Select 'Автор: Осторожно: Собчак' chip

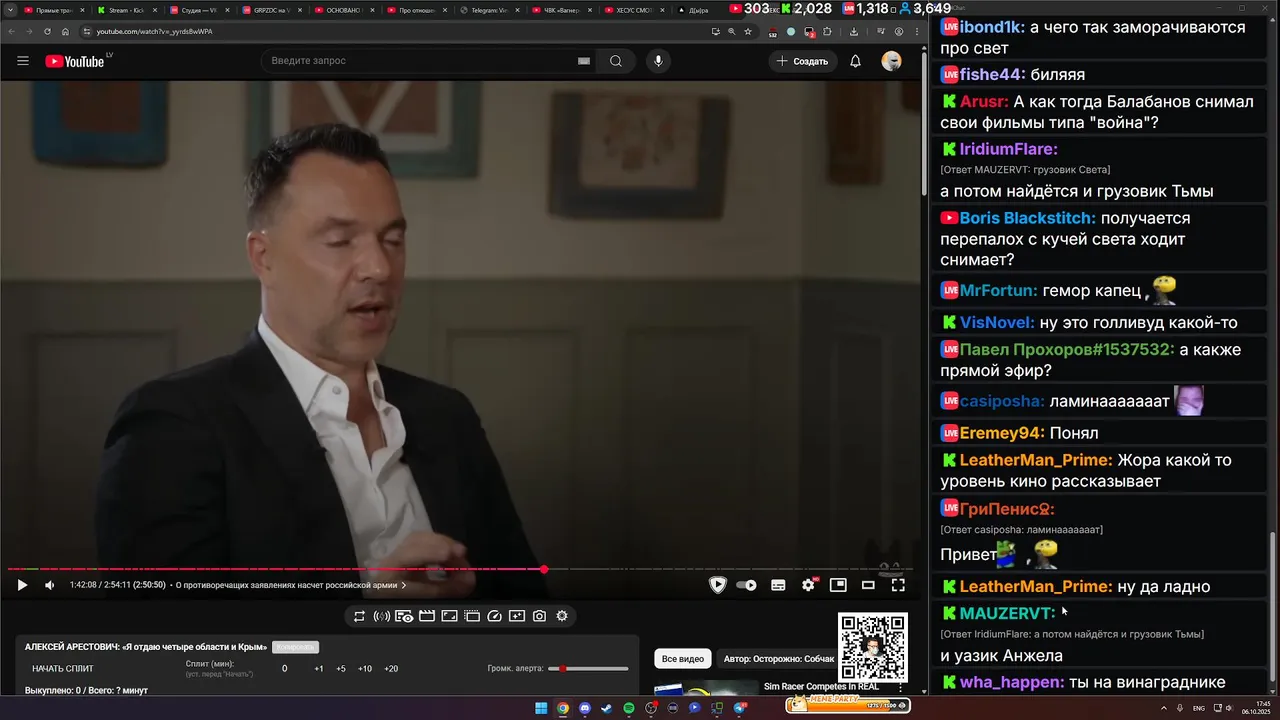779,659
